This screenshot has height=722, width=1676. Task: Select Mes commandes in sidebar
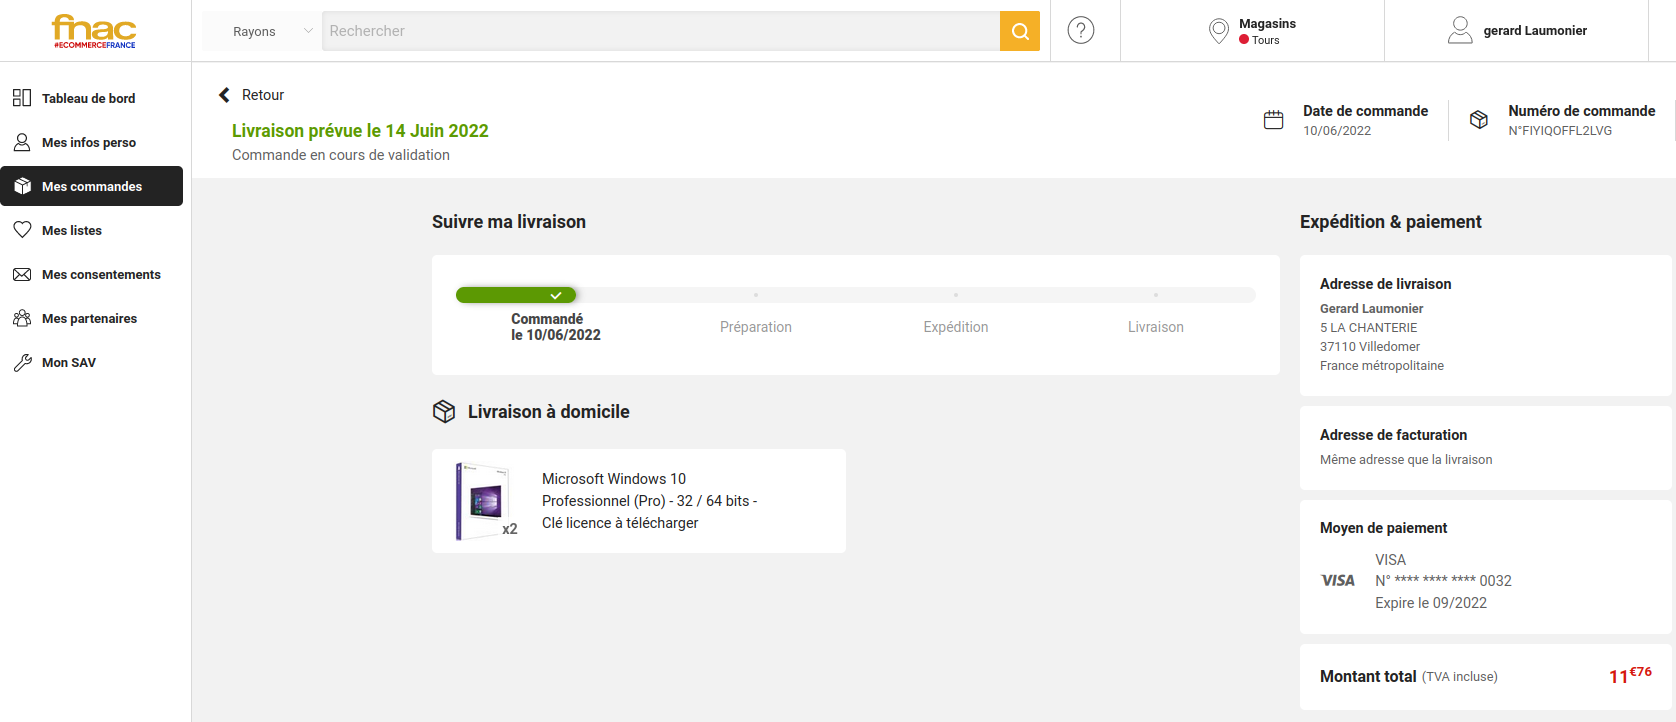pos(92,186)
